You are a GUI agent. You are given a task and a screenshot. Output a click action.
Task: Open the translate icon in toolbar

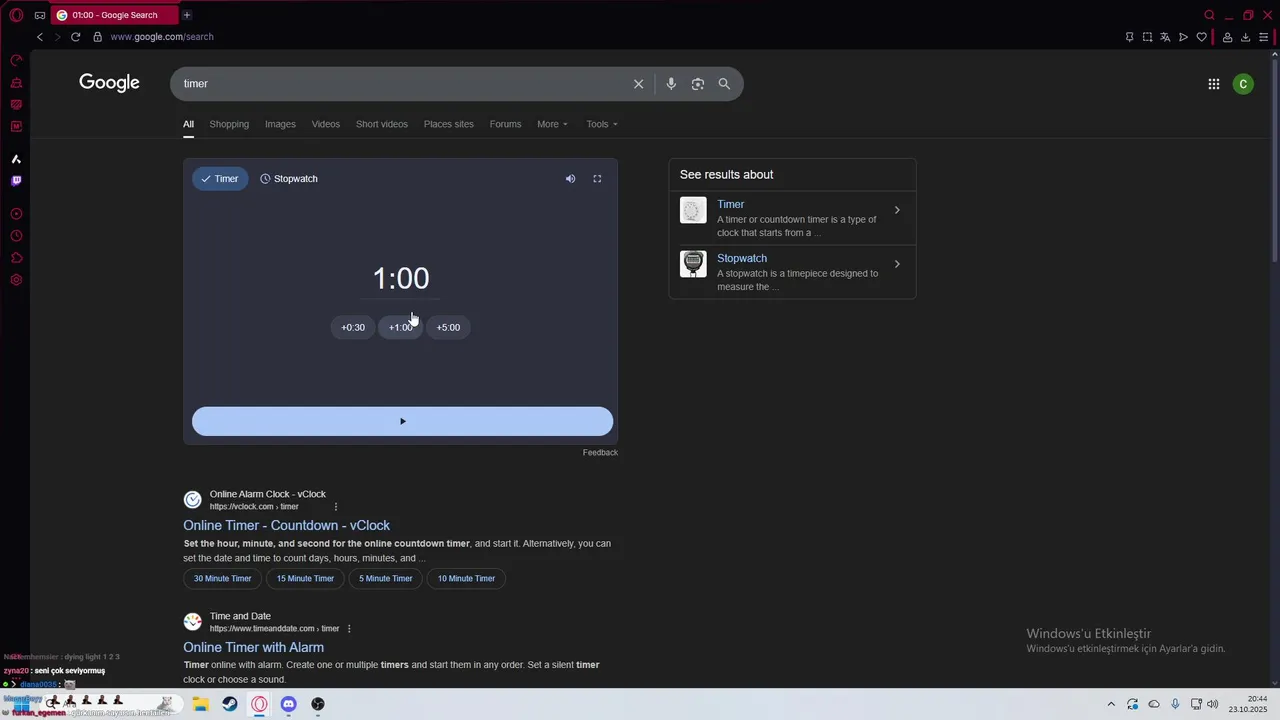pos(1166,37)
